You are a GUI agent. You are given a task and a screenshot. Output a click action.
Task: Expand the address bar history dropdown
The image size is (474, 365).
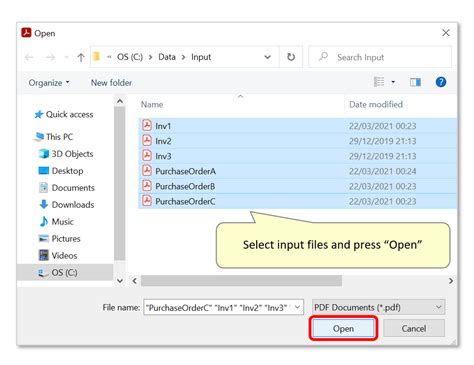coord(267,57)
